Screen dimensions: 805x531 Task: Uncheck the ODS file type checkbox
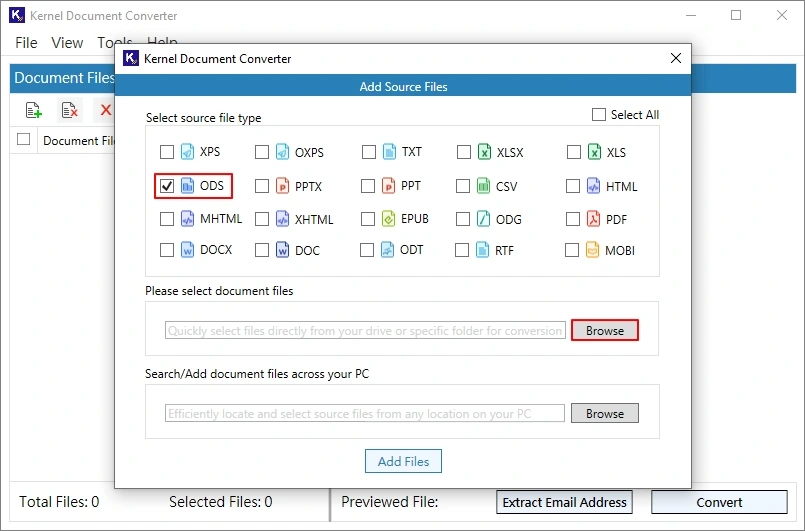[x=167, y=186]
